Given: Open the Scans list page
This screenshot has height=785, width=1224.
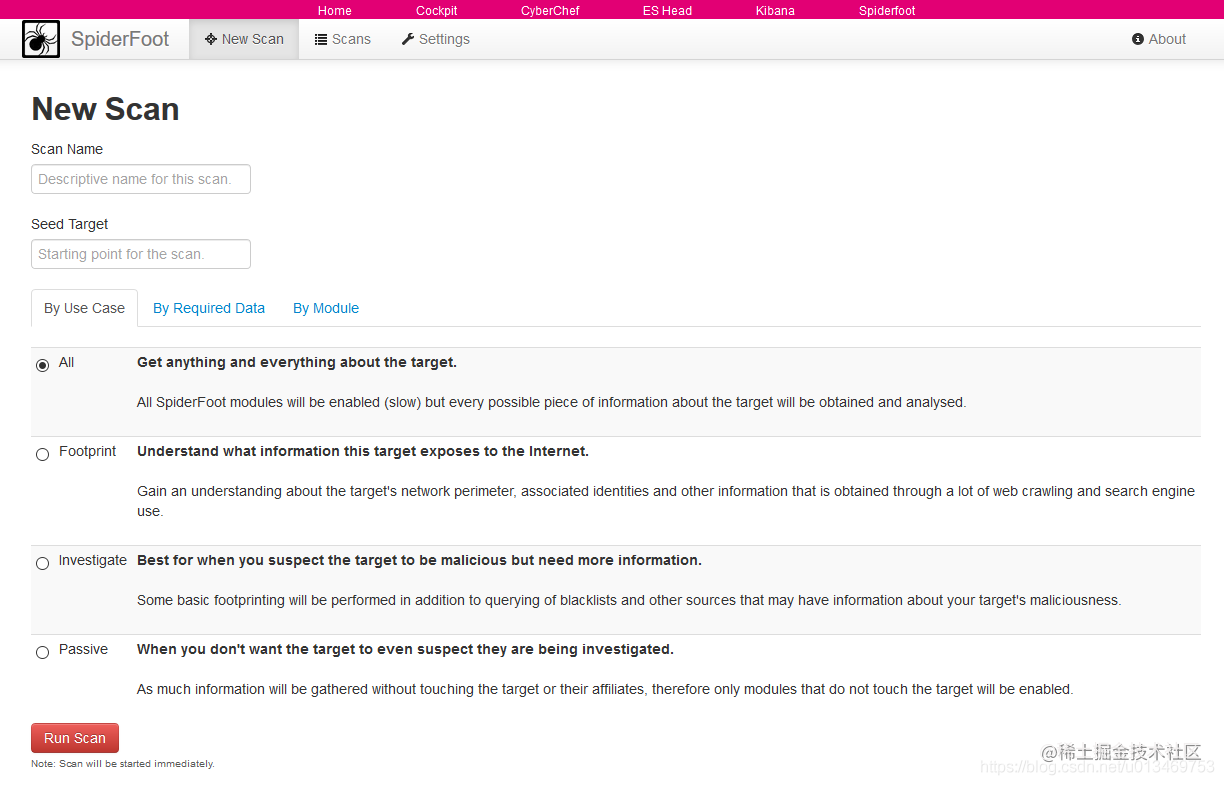Looking at the screenshot, I should point(342,39).
